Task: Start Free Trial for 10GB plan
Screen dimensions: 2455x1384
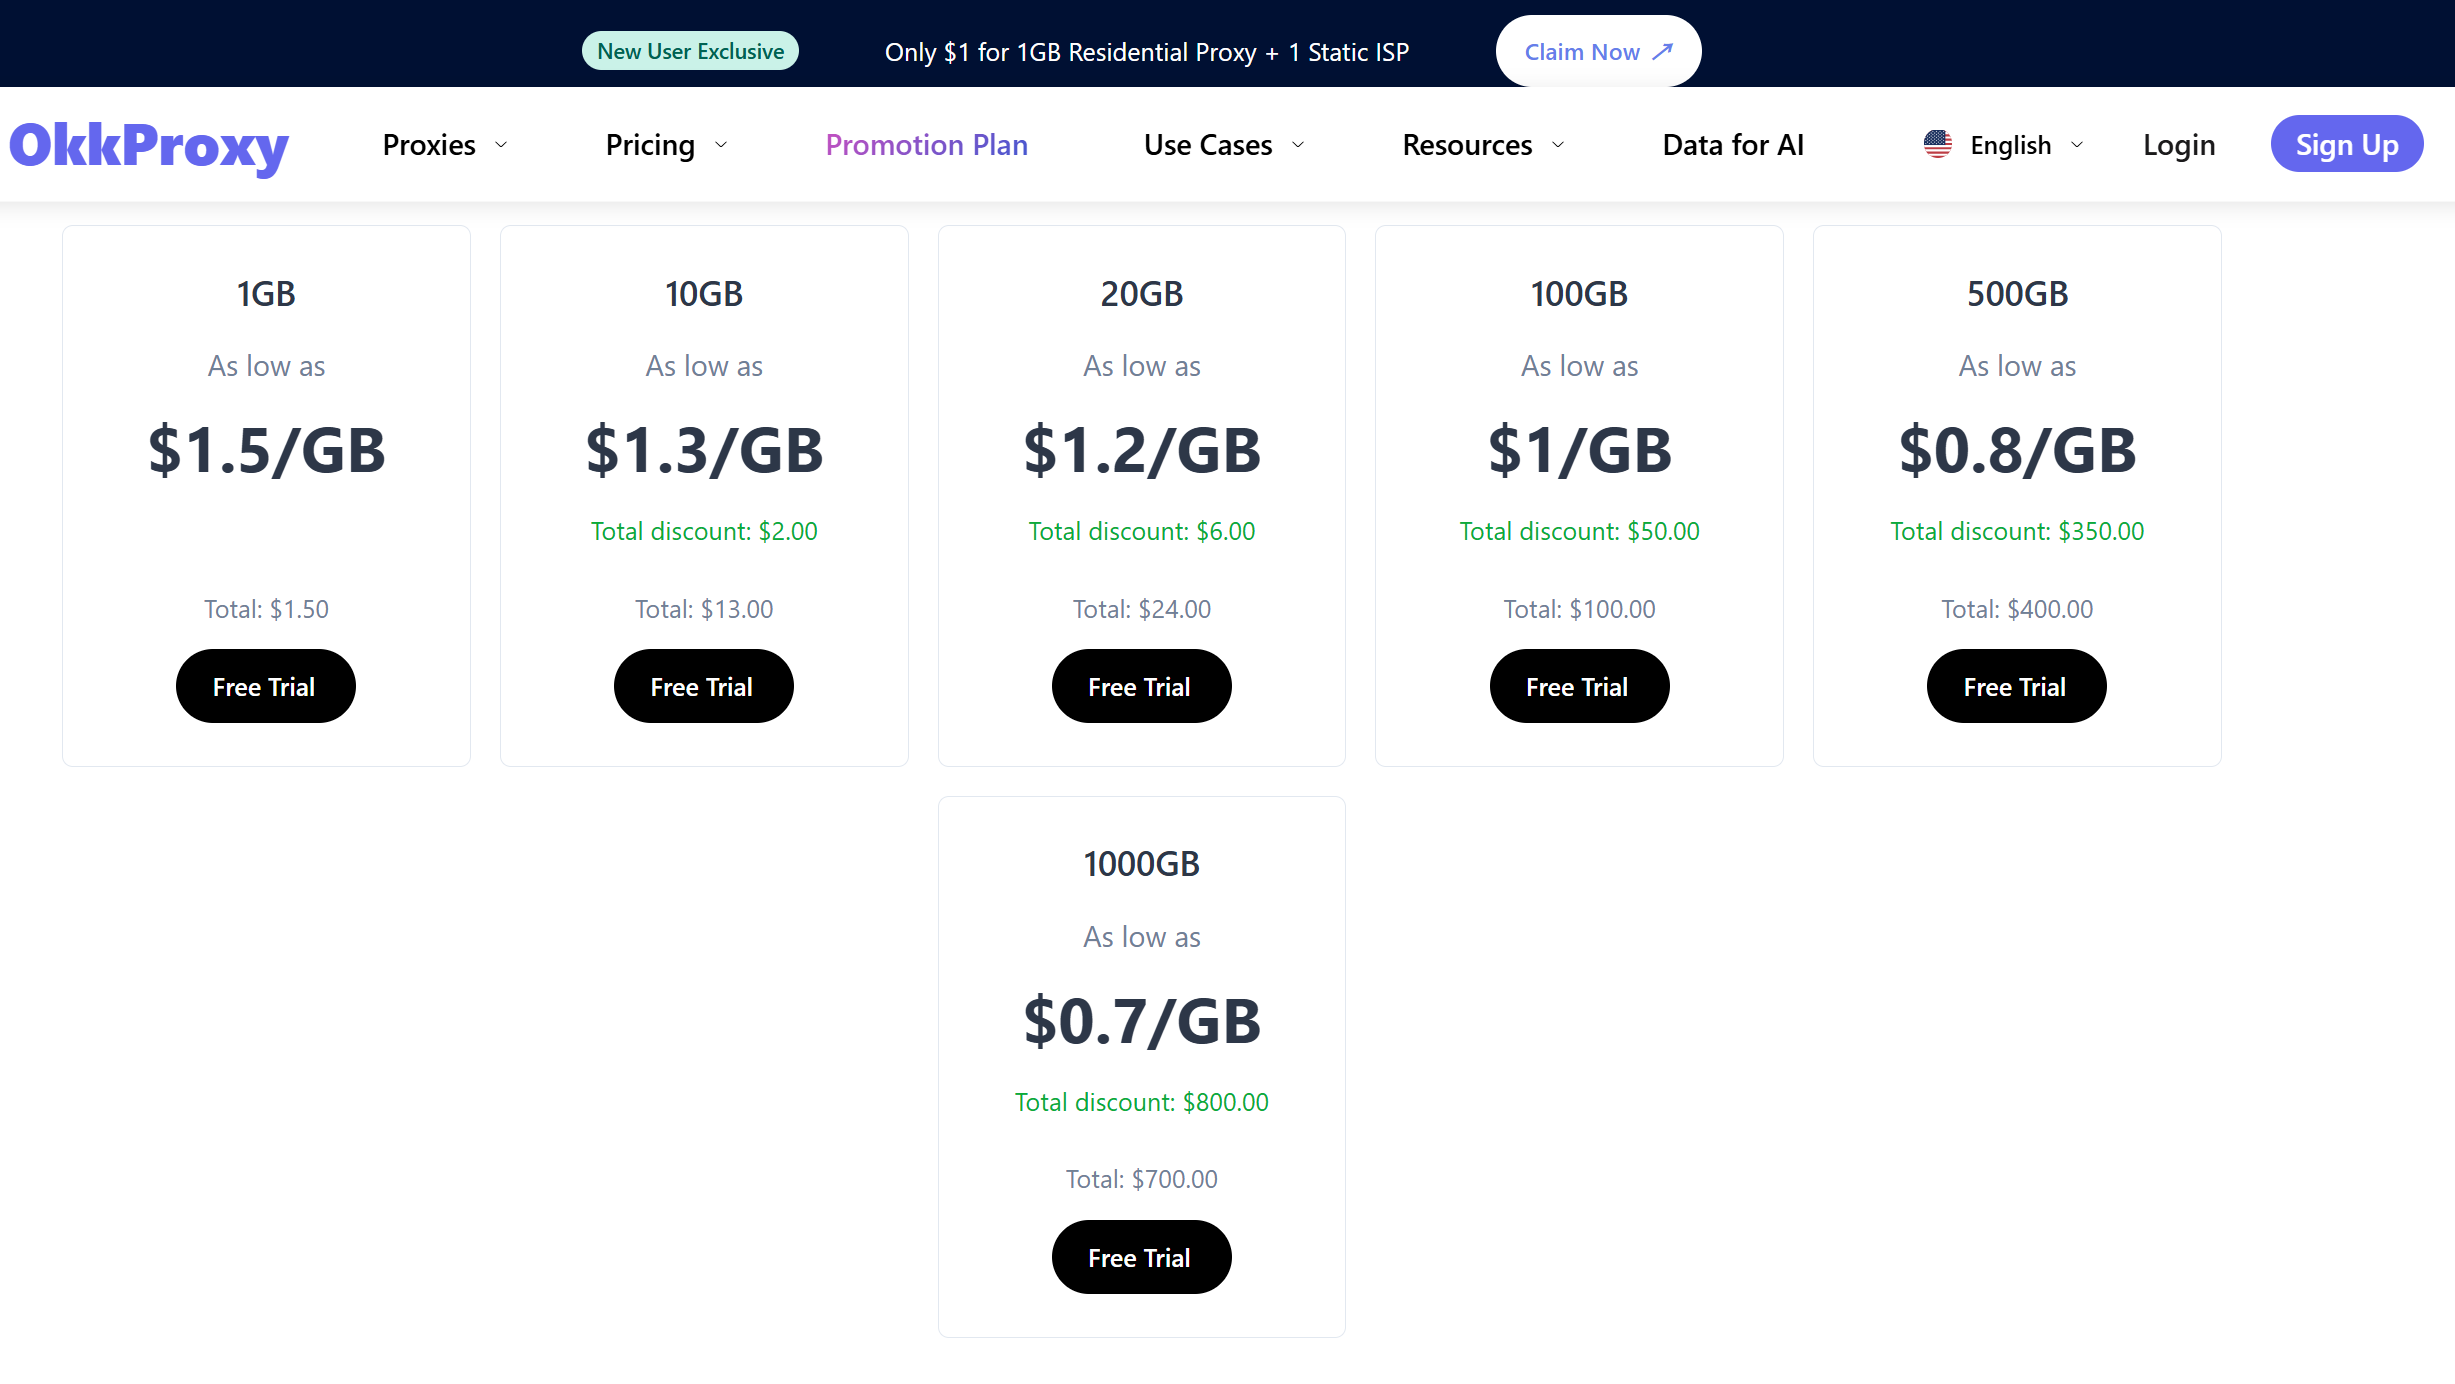Action: click(703, 687)
